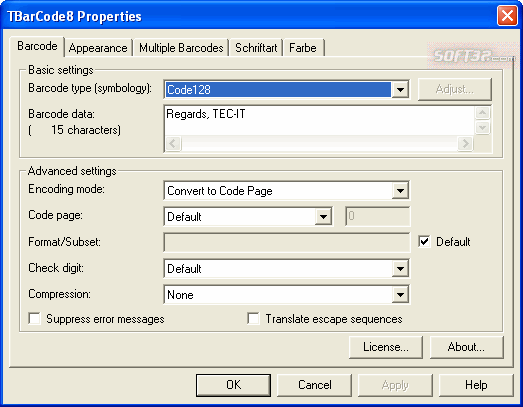Open the Multiple Barcodes tab
Image resolution: width=523 pixels, height=407 pixels.
[181, 48]
